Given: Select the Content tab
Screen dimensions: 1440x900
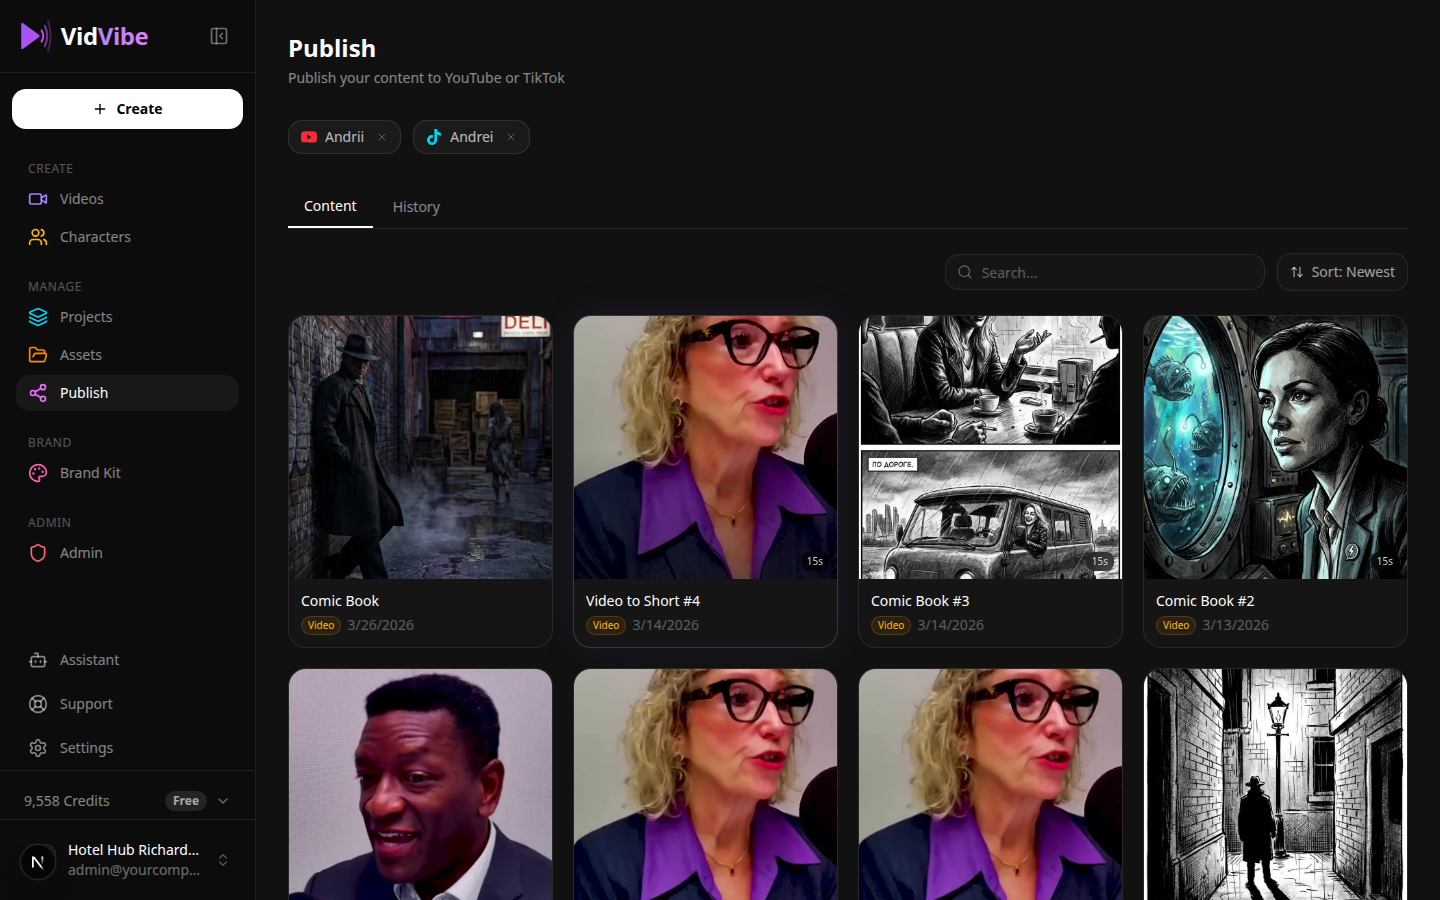Looking at the screenshot, I should click(330, 206).
